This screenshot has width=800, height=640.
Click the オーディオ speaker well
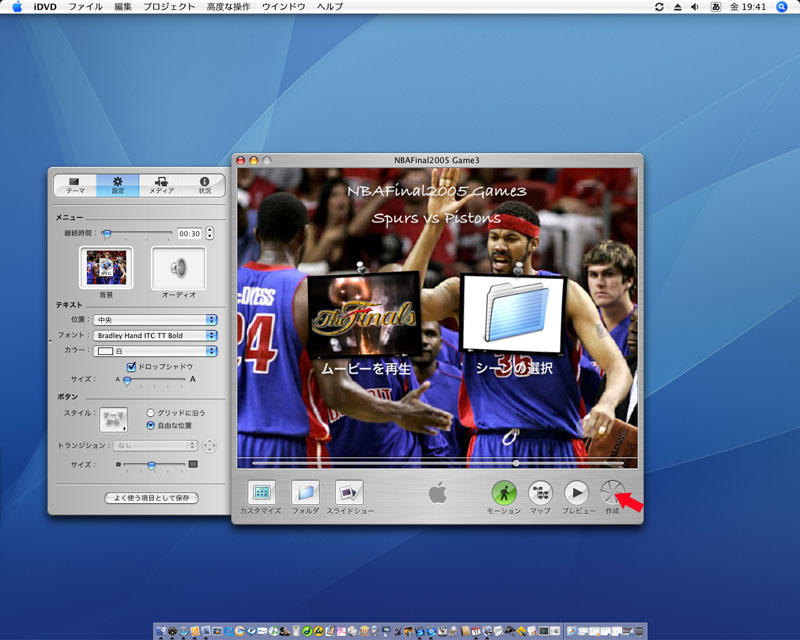(x=178, y=268)
